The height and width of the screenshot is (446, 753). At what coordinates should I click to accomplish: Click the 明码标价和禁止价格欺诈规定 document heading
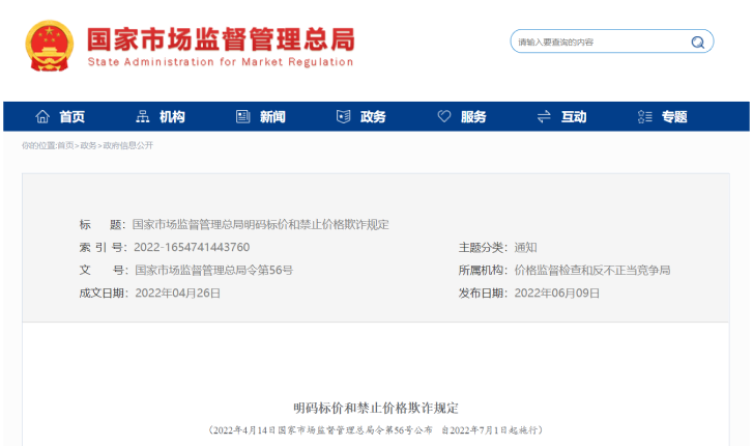pos(375,408)
